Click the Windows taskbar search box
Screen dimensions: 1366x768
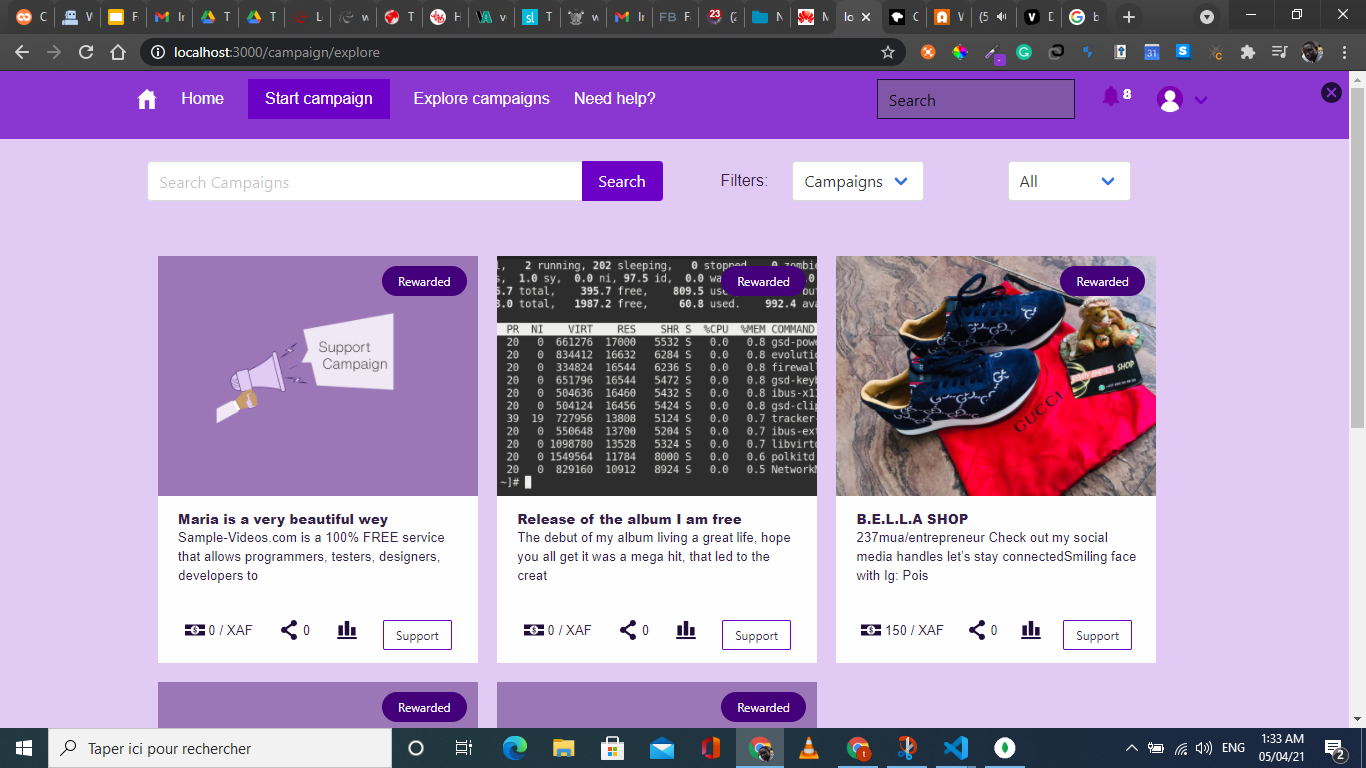pos(220,748)
